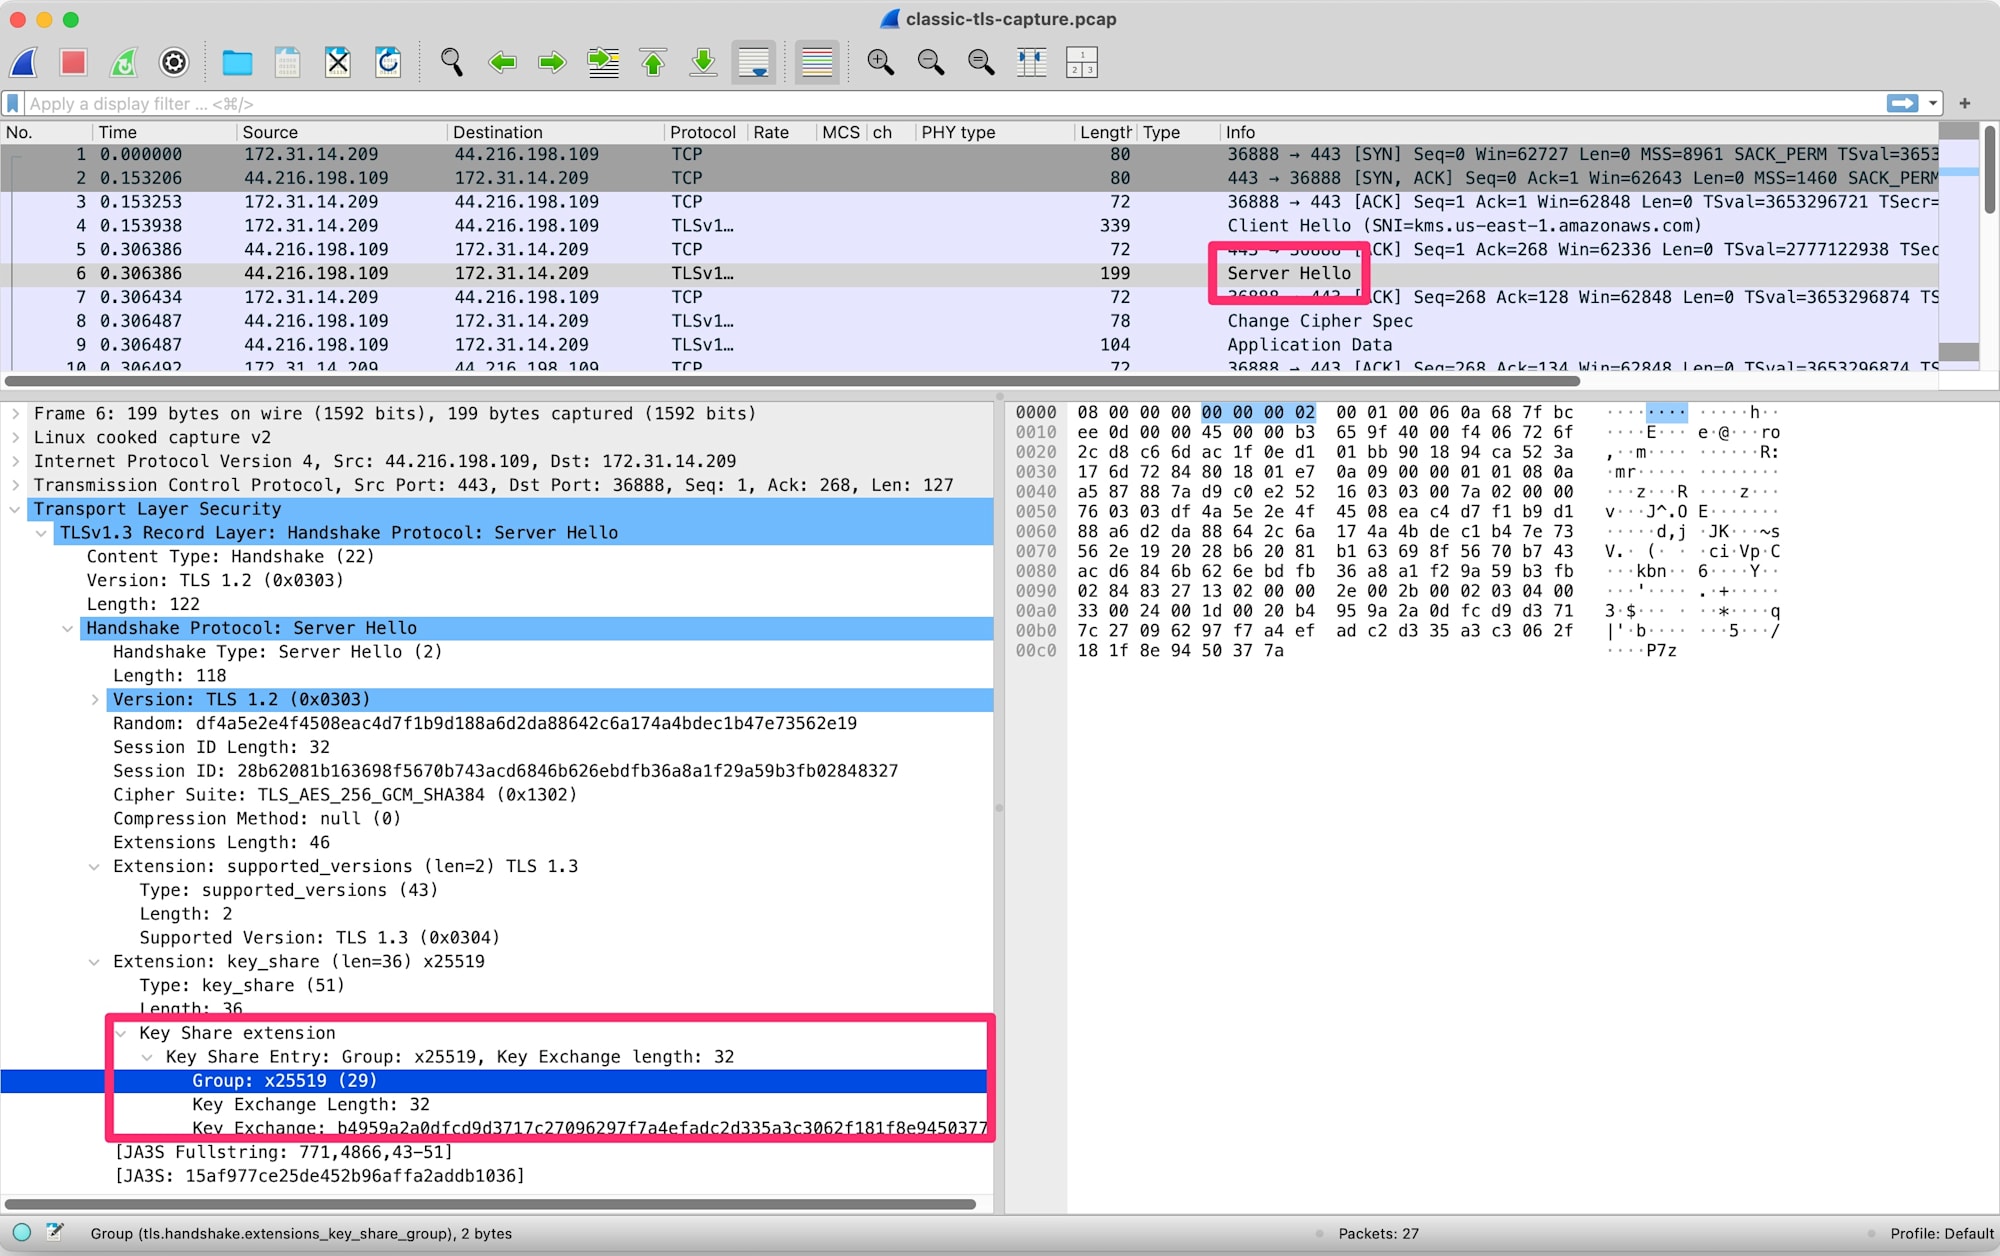Image resolution: width=2000 pixels, height=1256 pixels.
Task: Open the packet diagram layout icon
Action: click(x=1081, y=63)
